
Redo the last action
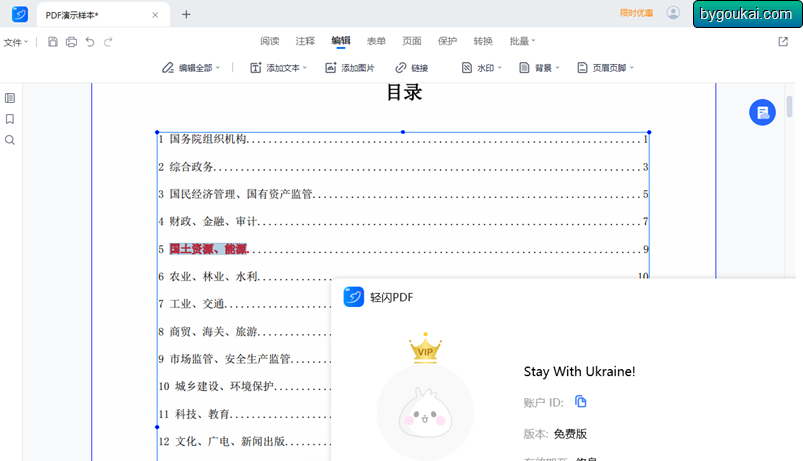pos(108,42)
